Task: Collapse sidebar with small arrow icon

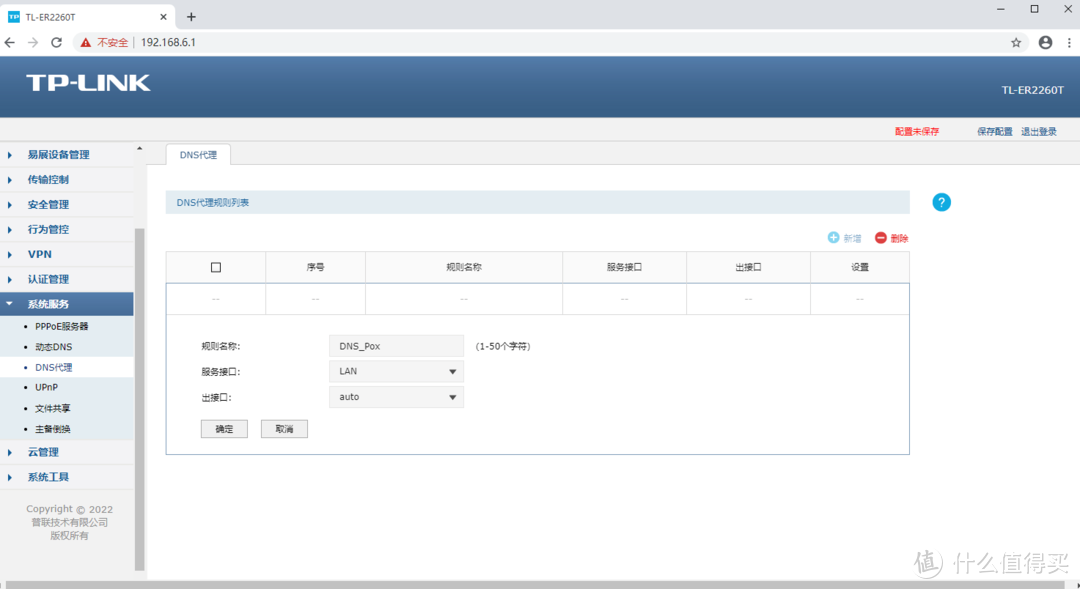Action: pos(140,149)
